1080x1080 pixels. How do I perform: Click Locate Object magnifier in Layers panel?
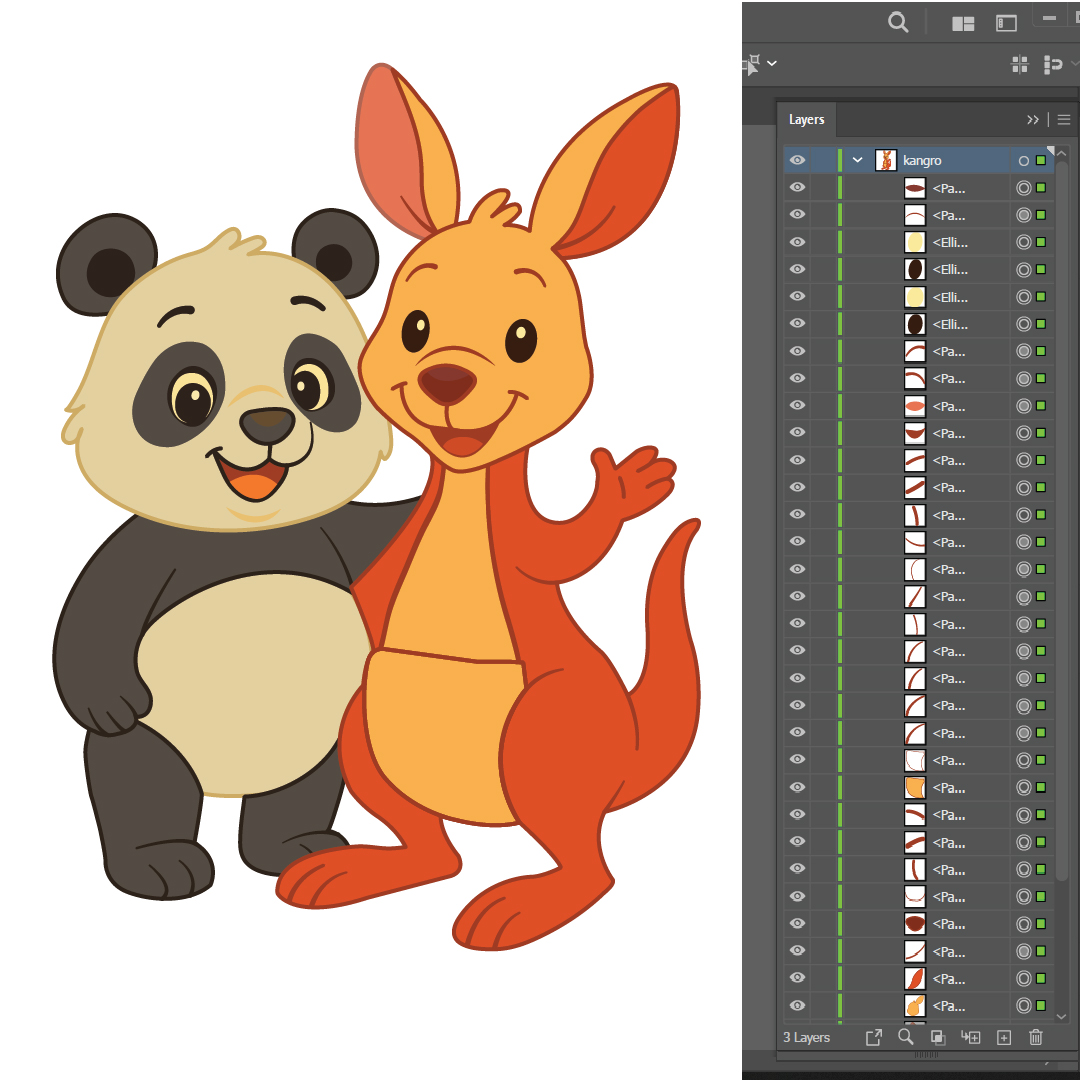pyautogui.click(x=906, y=1037)
